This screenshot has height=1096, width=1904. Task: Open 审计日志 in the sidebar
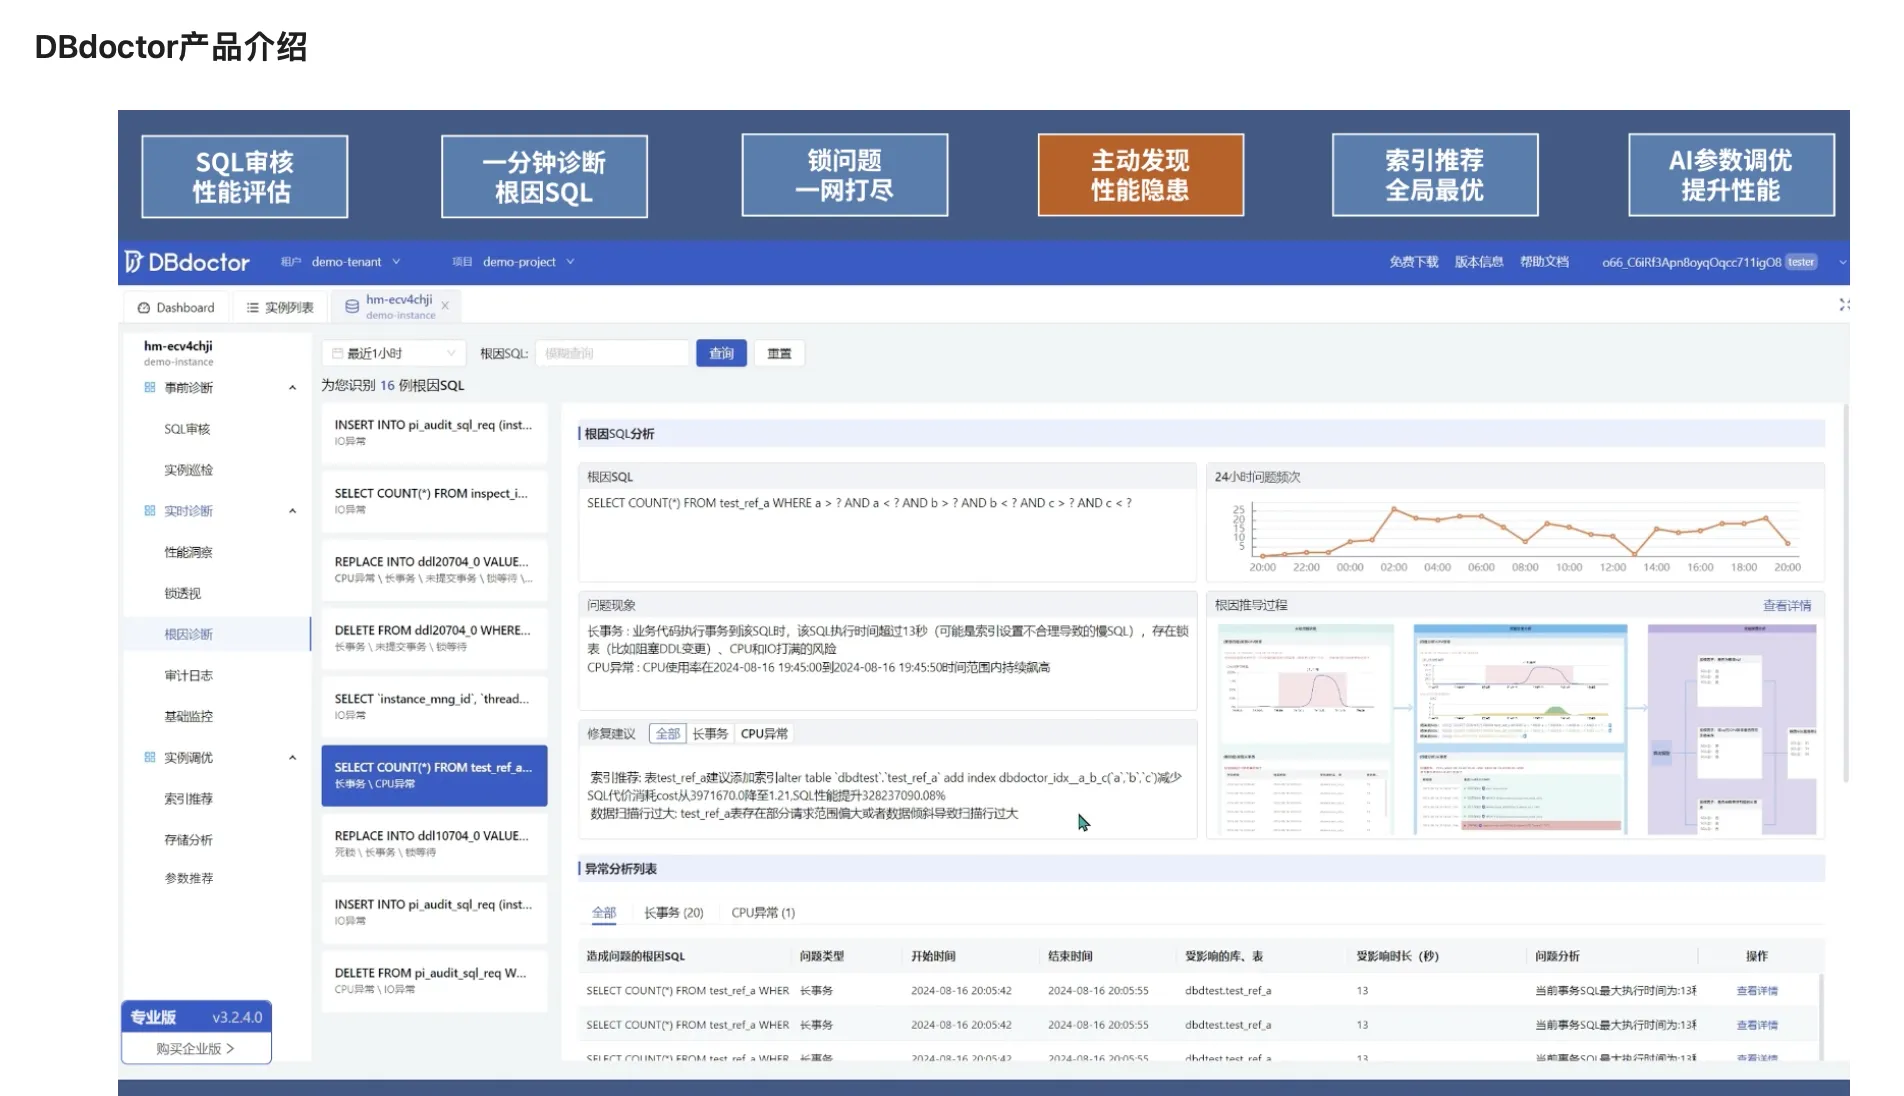click(188, 675)
